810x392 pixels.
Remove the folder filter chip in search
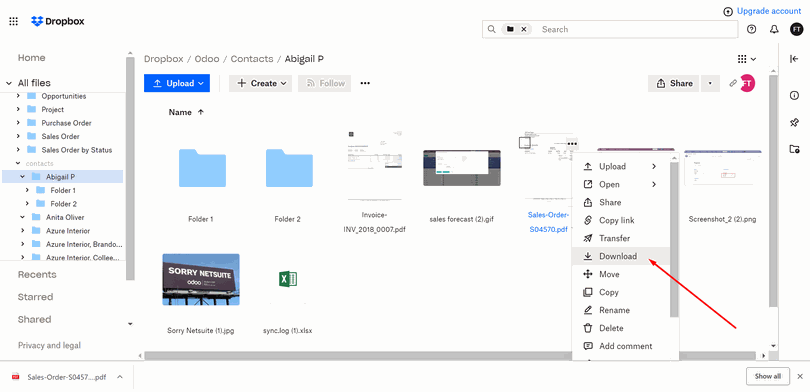click(523, 29)
